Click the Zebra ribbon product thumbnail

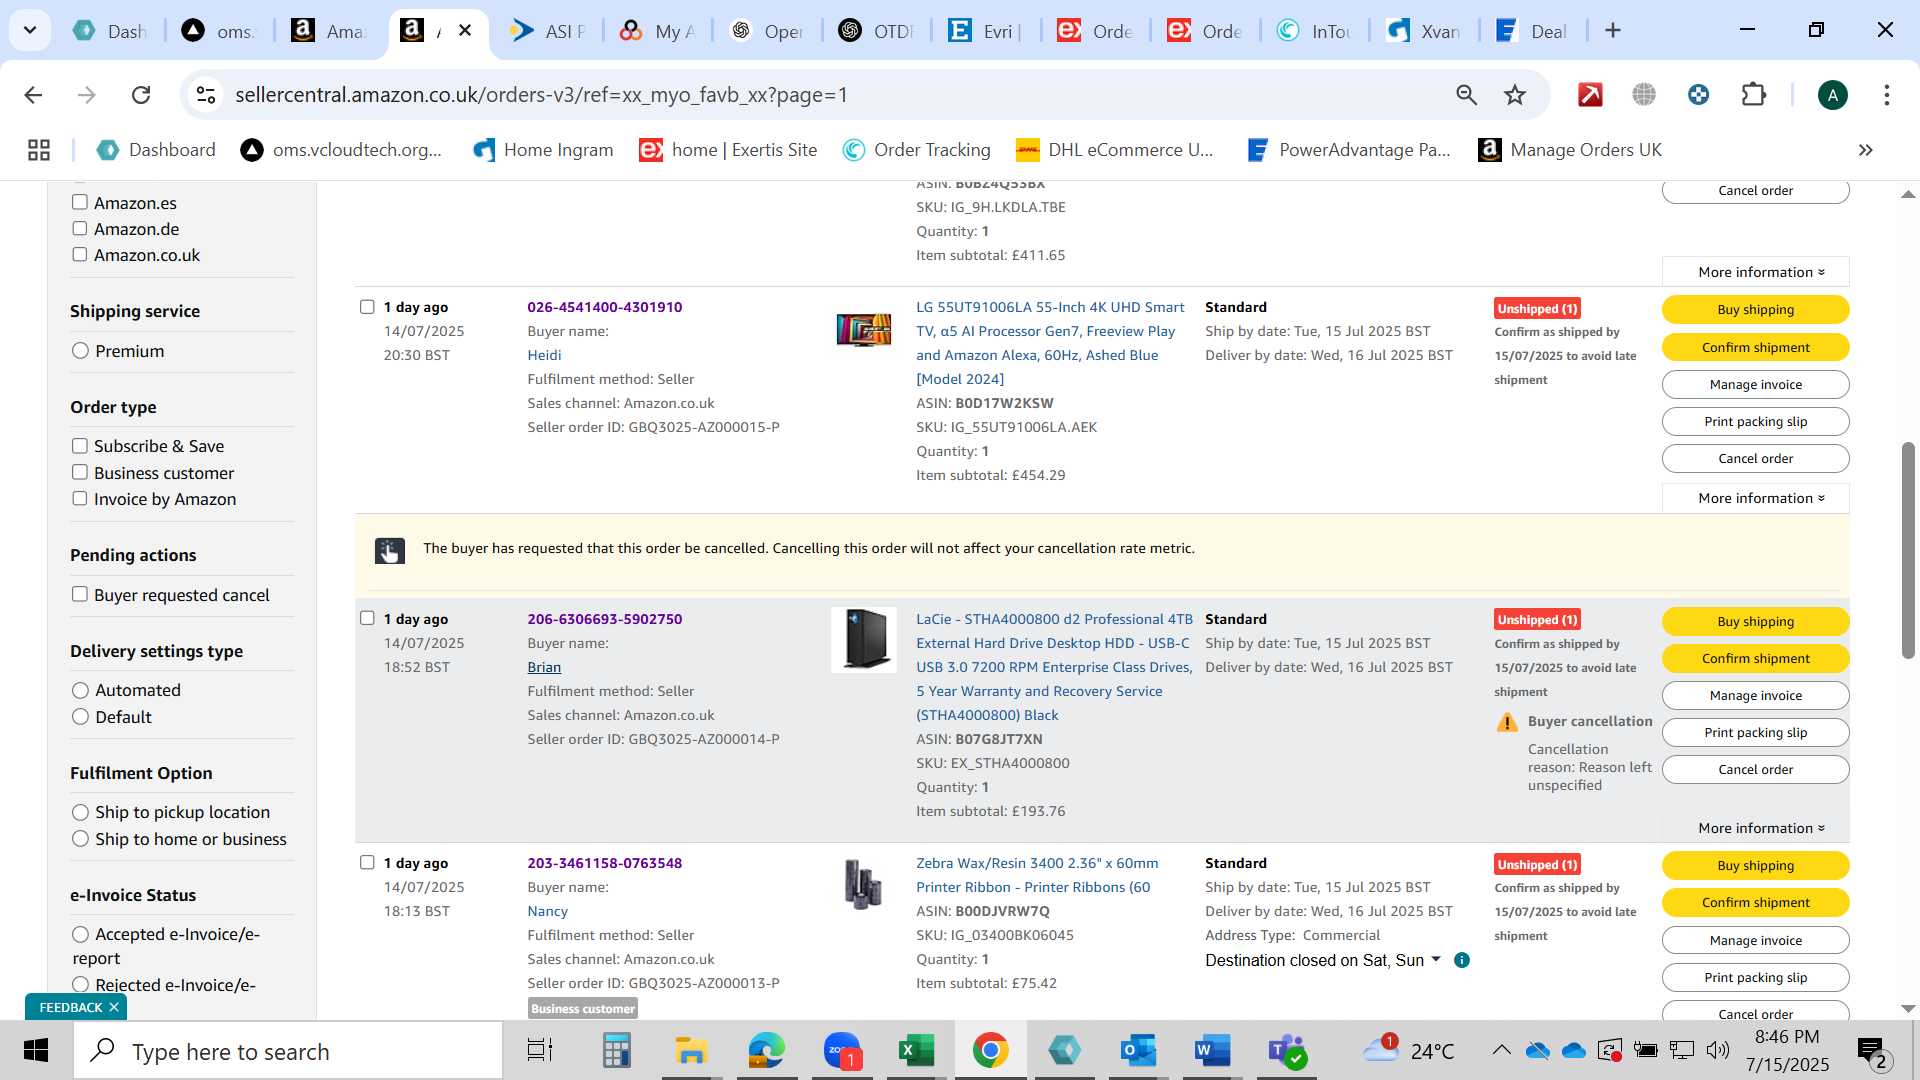pos(864,884)
